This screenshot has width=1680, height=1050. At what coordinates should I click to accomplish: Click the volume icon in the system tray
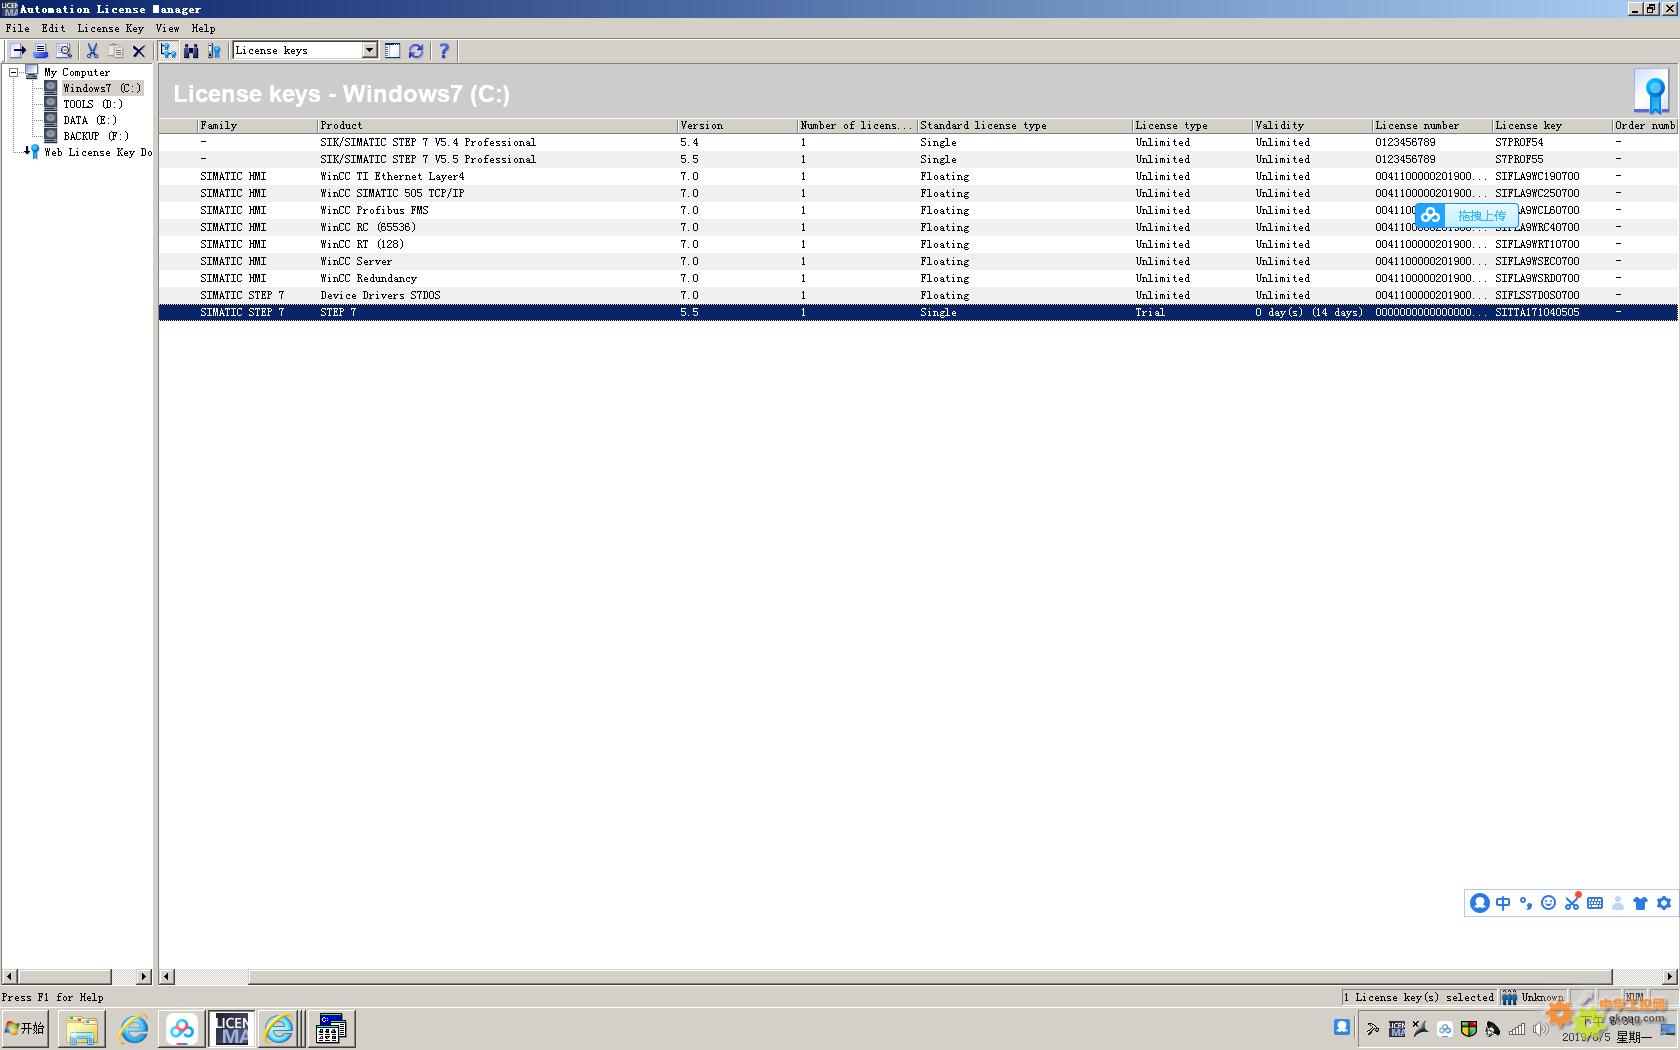[1540, 1028]
